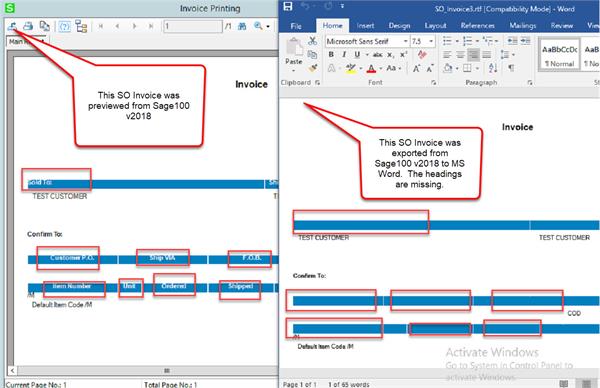
Task: Toggle superscript formatting in Word
Action: [x=403, y=55]
